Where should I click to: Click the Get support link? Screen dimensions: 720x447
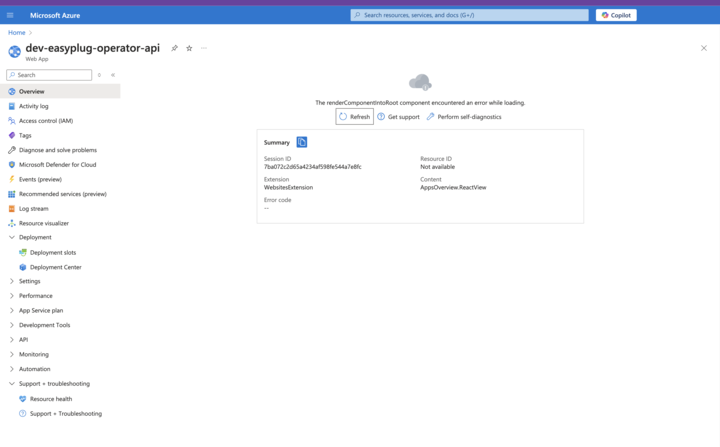point(399,117)
